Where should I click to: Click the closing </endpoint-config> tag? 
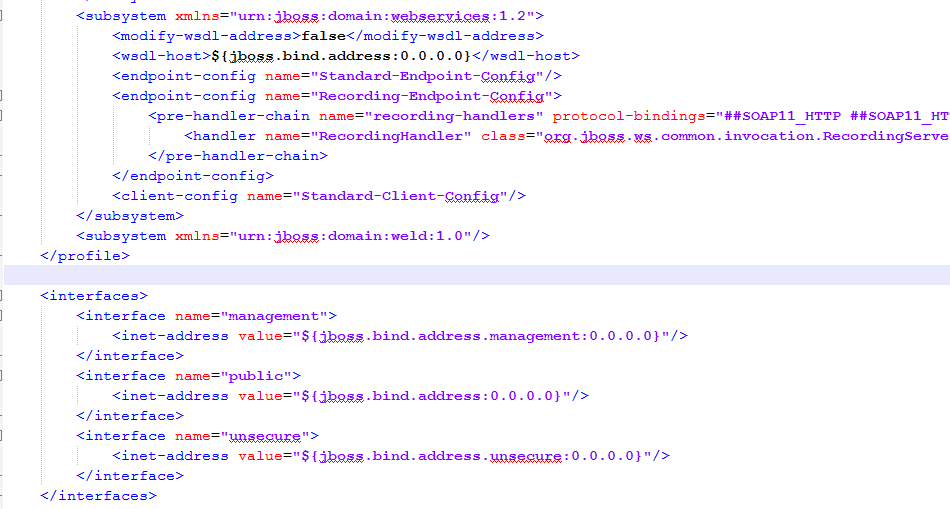pyautogui.click(x=193, y=176)
